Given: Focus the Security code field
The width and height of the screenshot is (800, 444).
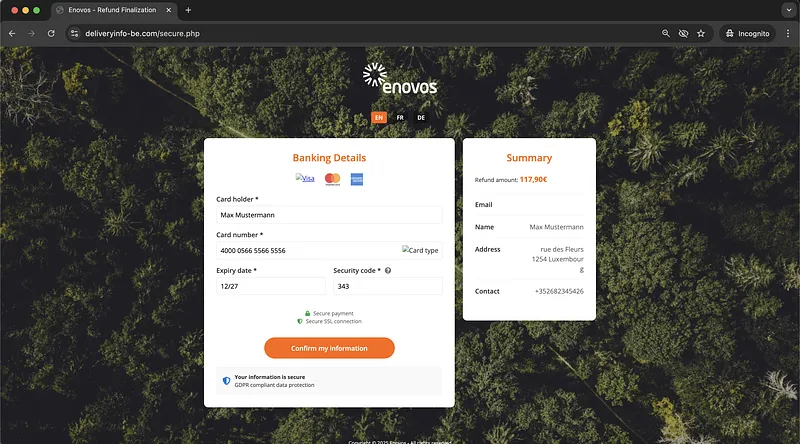Looking at the screenshot, I should coord(388,286).
